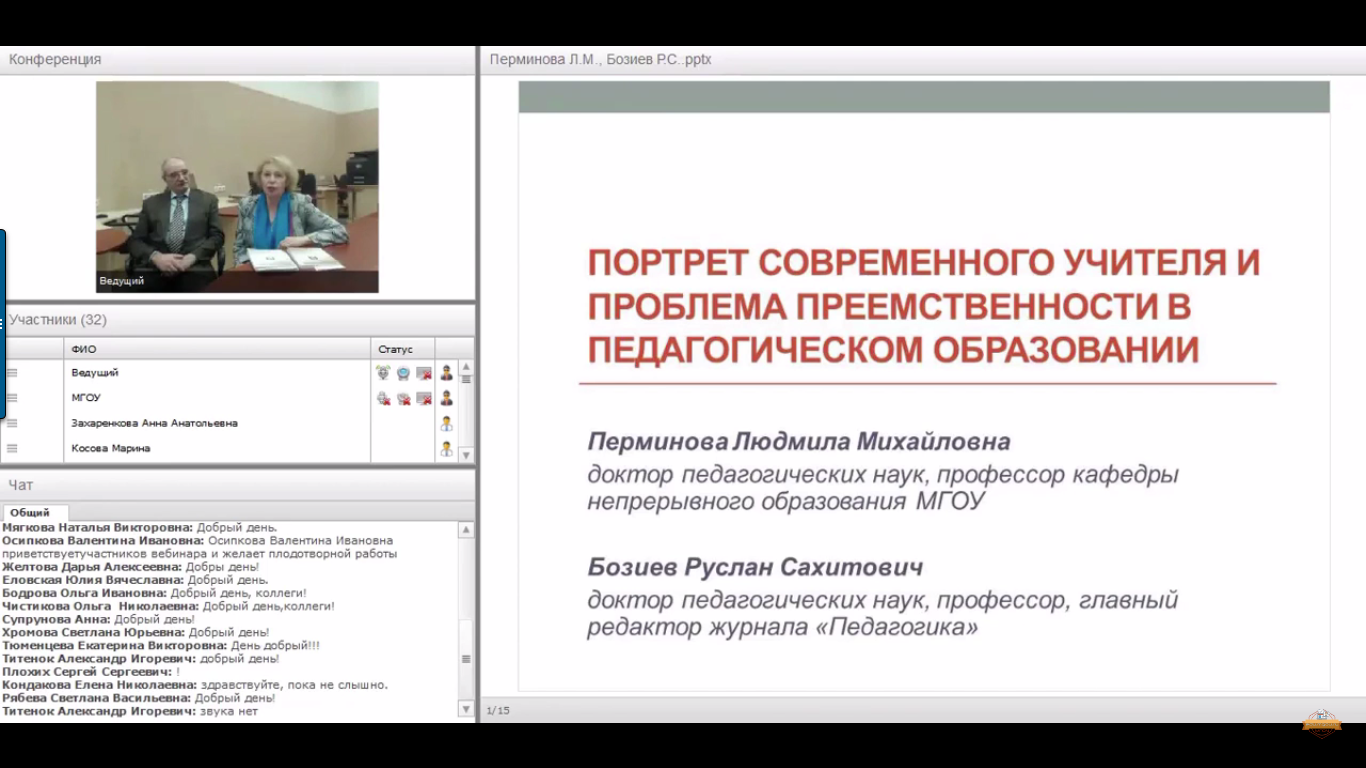Click screen-share status icon for Ведущий
The width and height of the screenshot is (1366, 768).
(424, 373)
